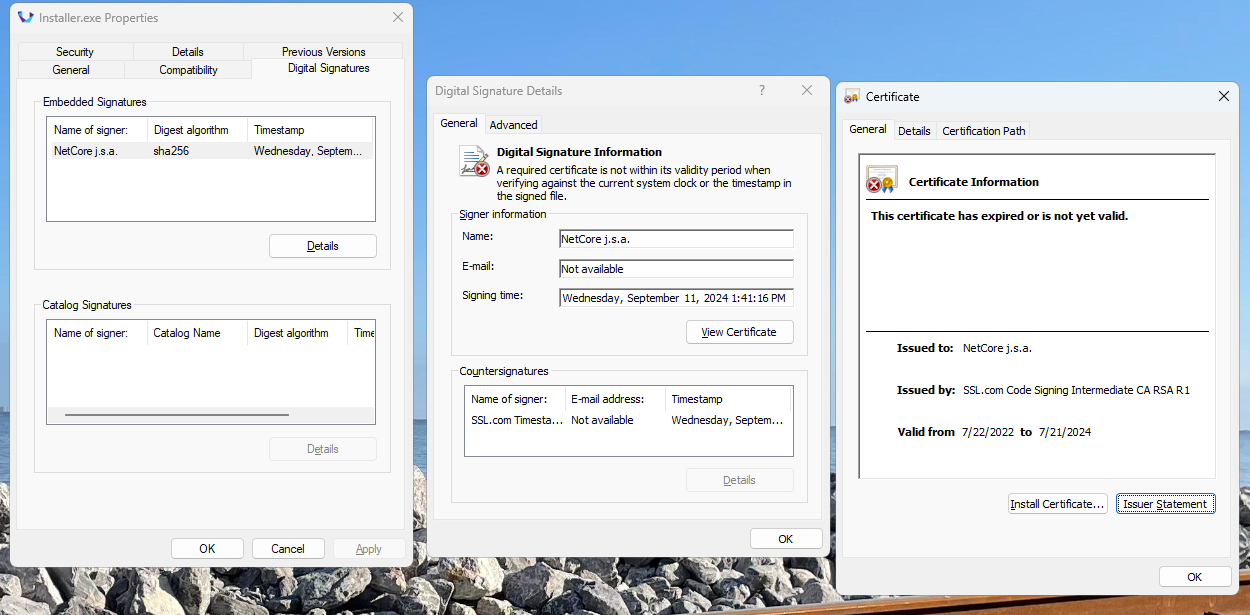Click the Name of signer header in Catalog Signatures

click(x=97, y=333)
